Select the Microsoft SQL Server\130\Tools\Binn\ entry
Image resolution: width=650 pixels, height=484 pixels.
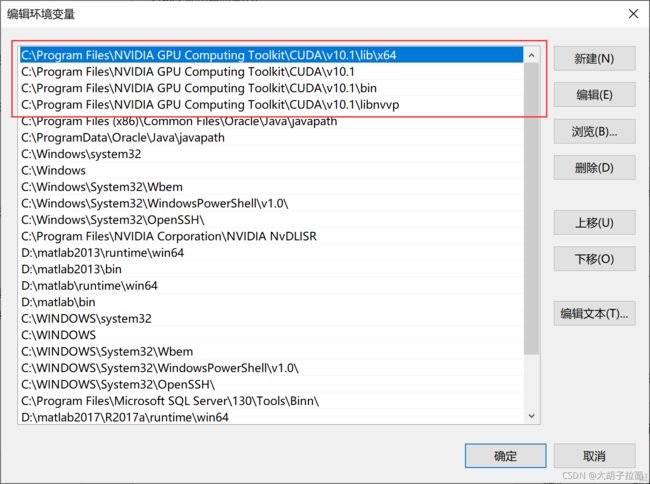point(272,401)
